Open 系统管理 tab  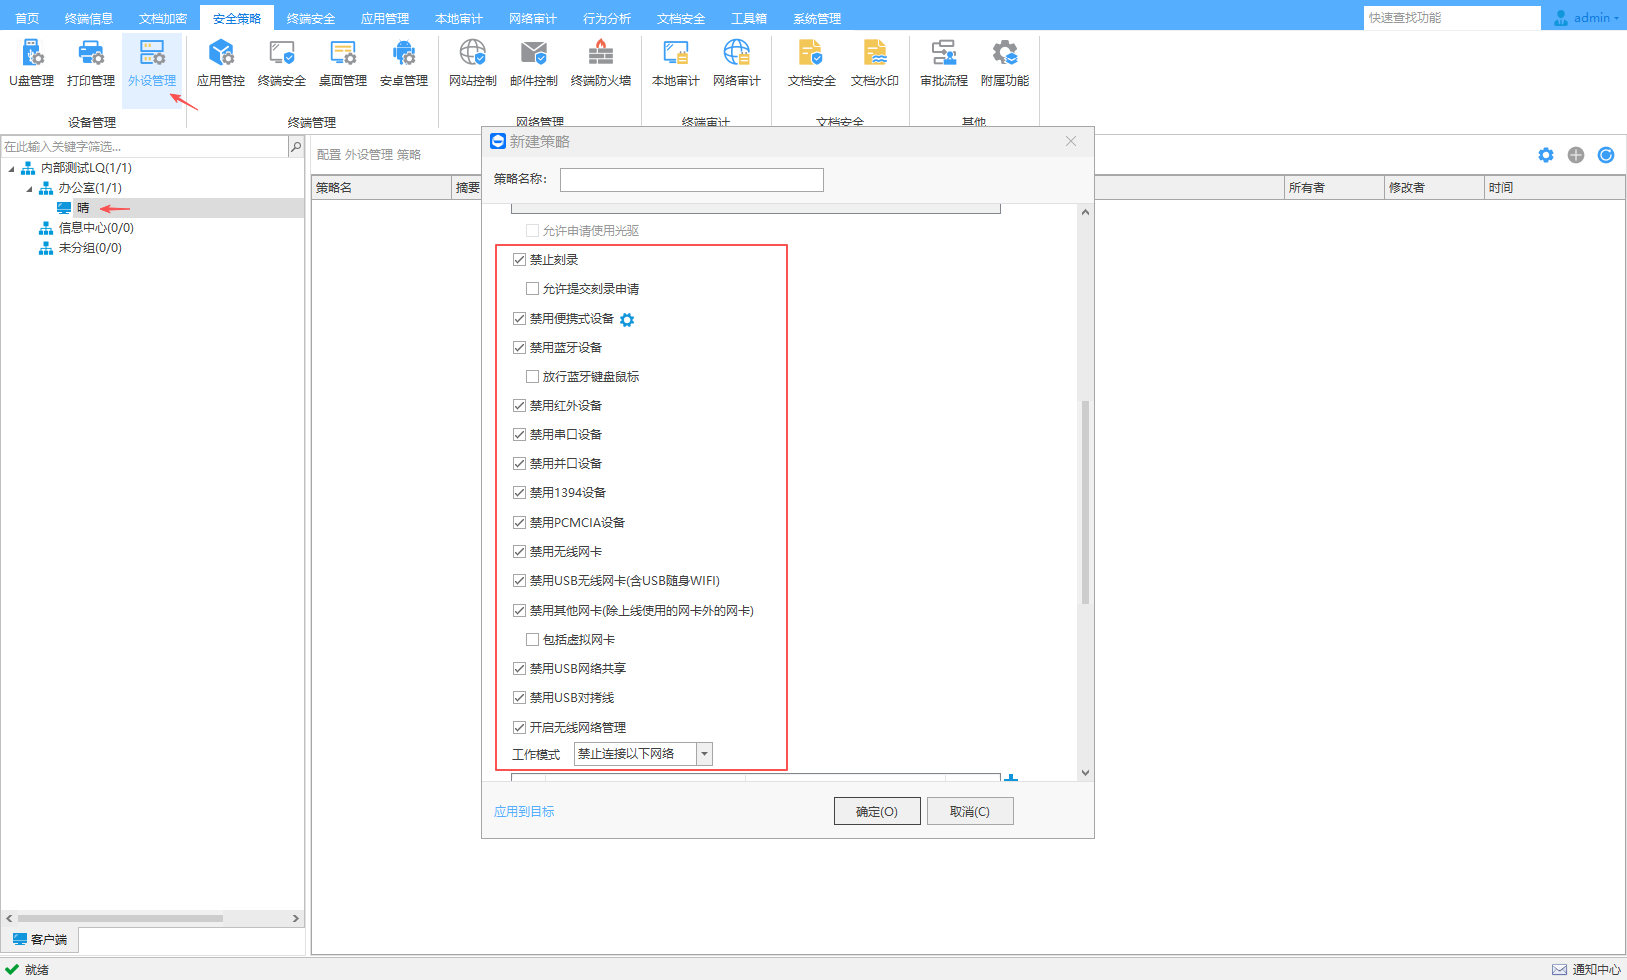click(817, 18)
